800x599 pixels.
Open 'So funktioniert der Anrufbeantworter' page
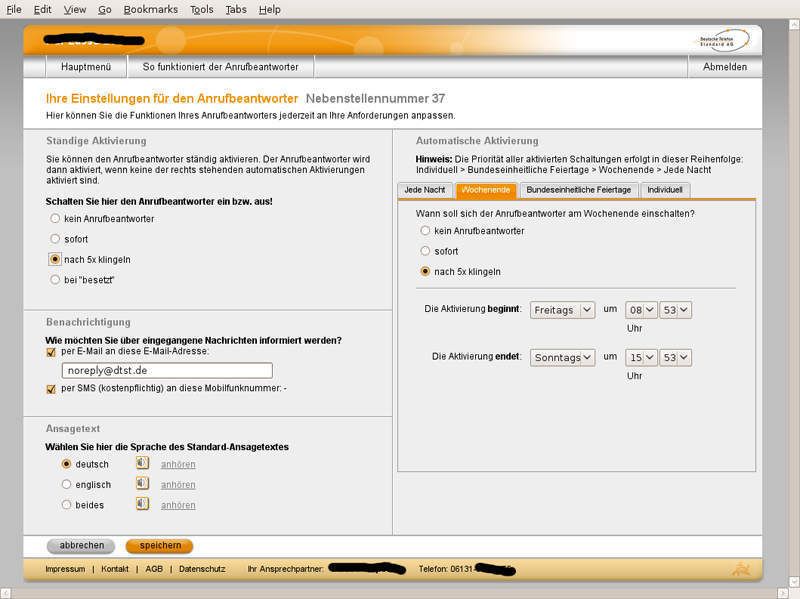pyautogui.click(x=220, y=67)
